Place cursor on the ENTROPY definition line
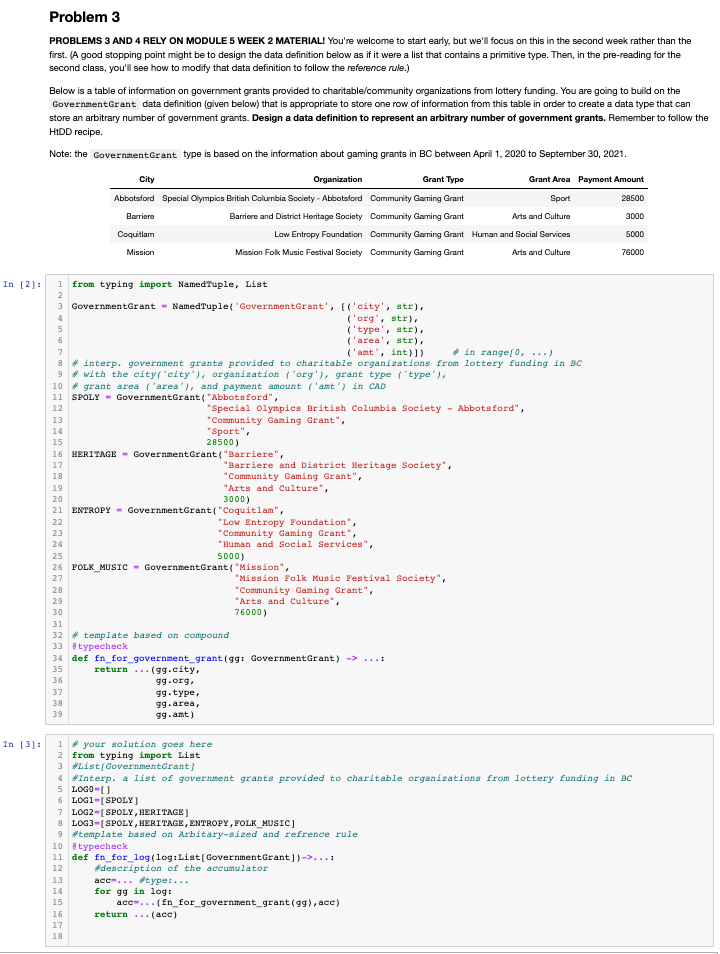This screenshot has width=720, height=954. 178,510
